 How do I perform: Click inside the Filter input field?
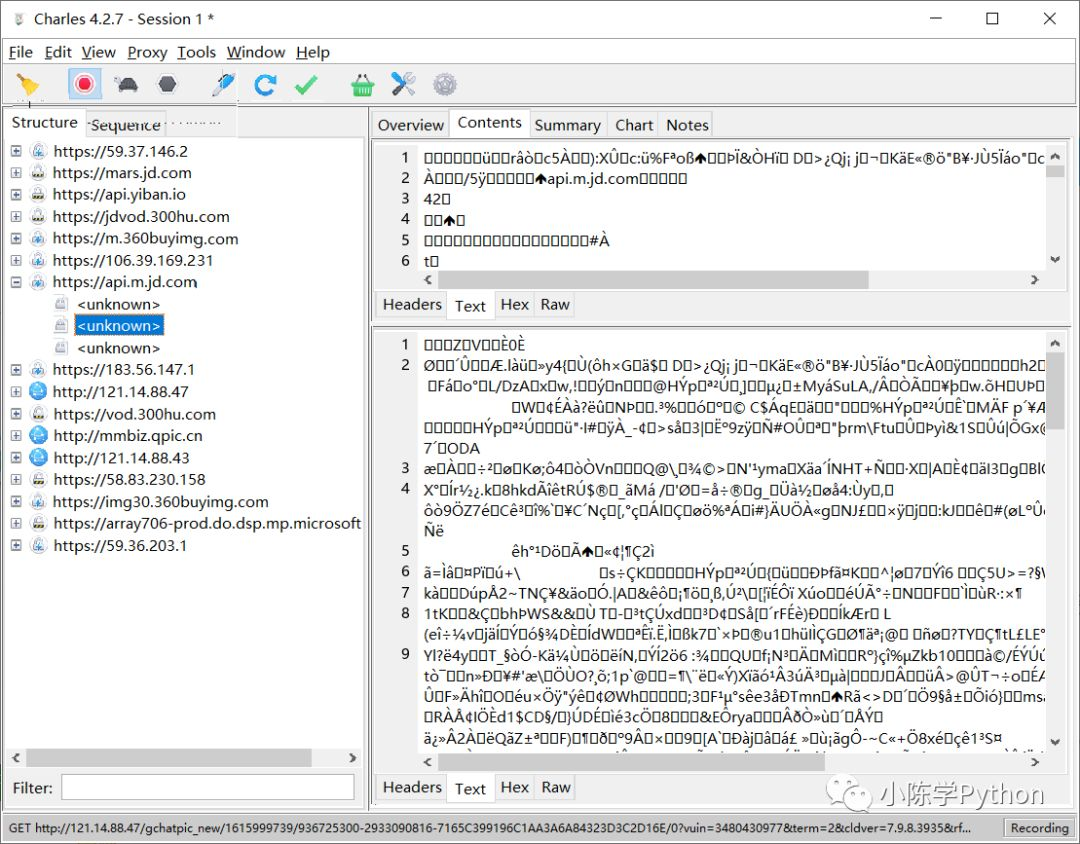coord(207,788)
